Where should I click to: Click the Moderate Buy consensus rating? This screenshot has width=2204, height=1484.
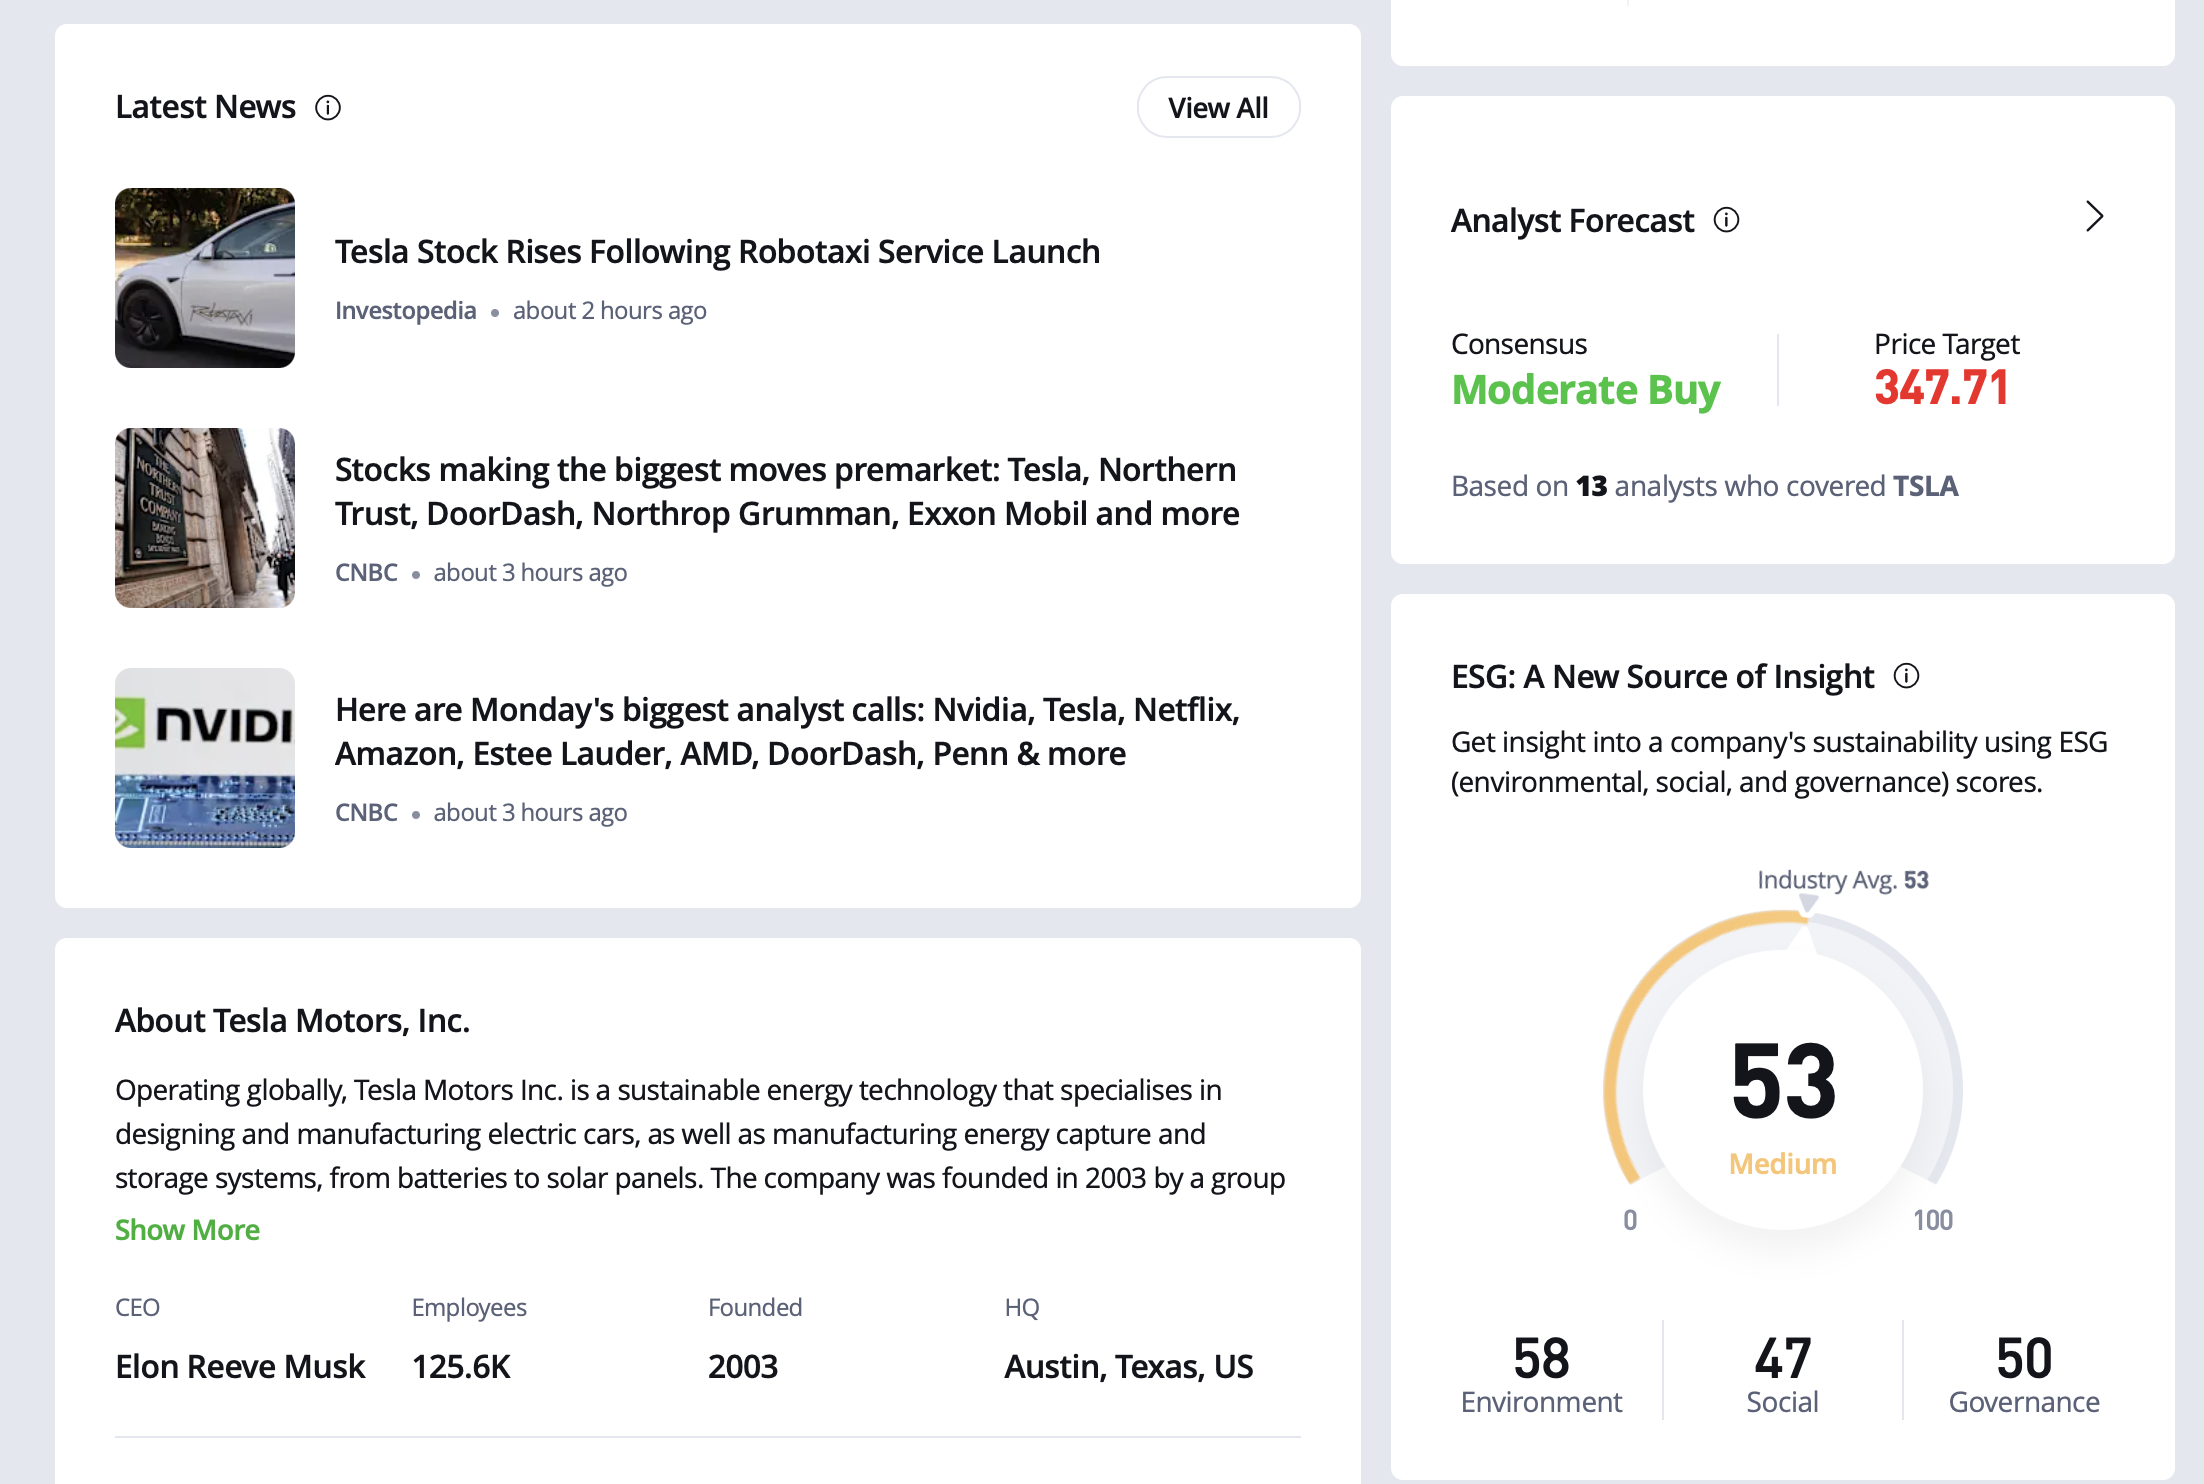(1586, 389)
